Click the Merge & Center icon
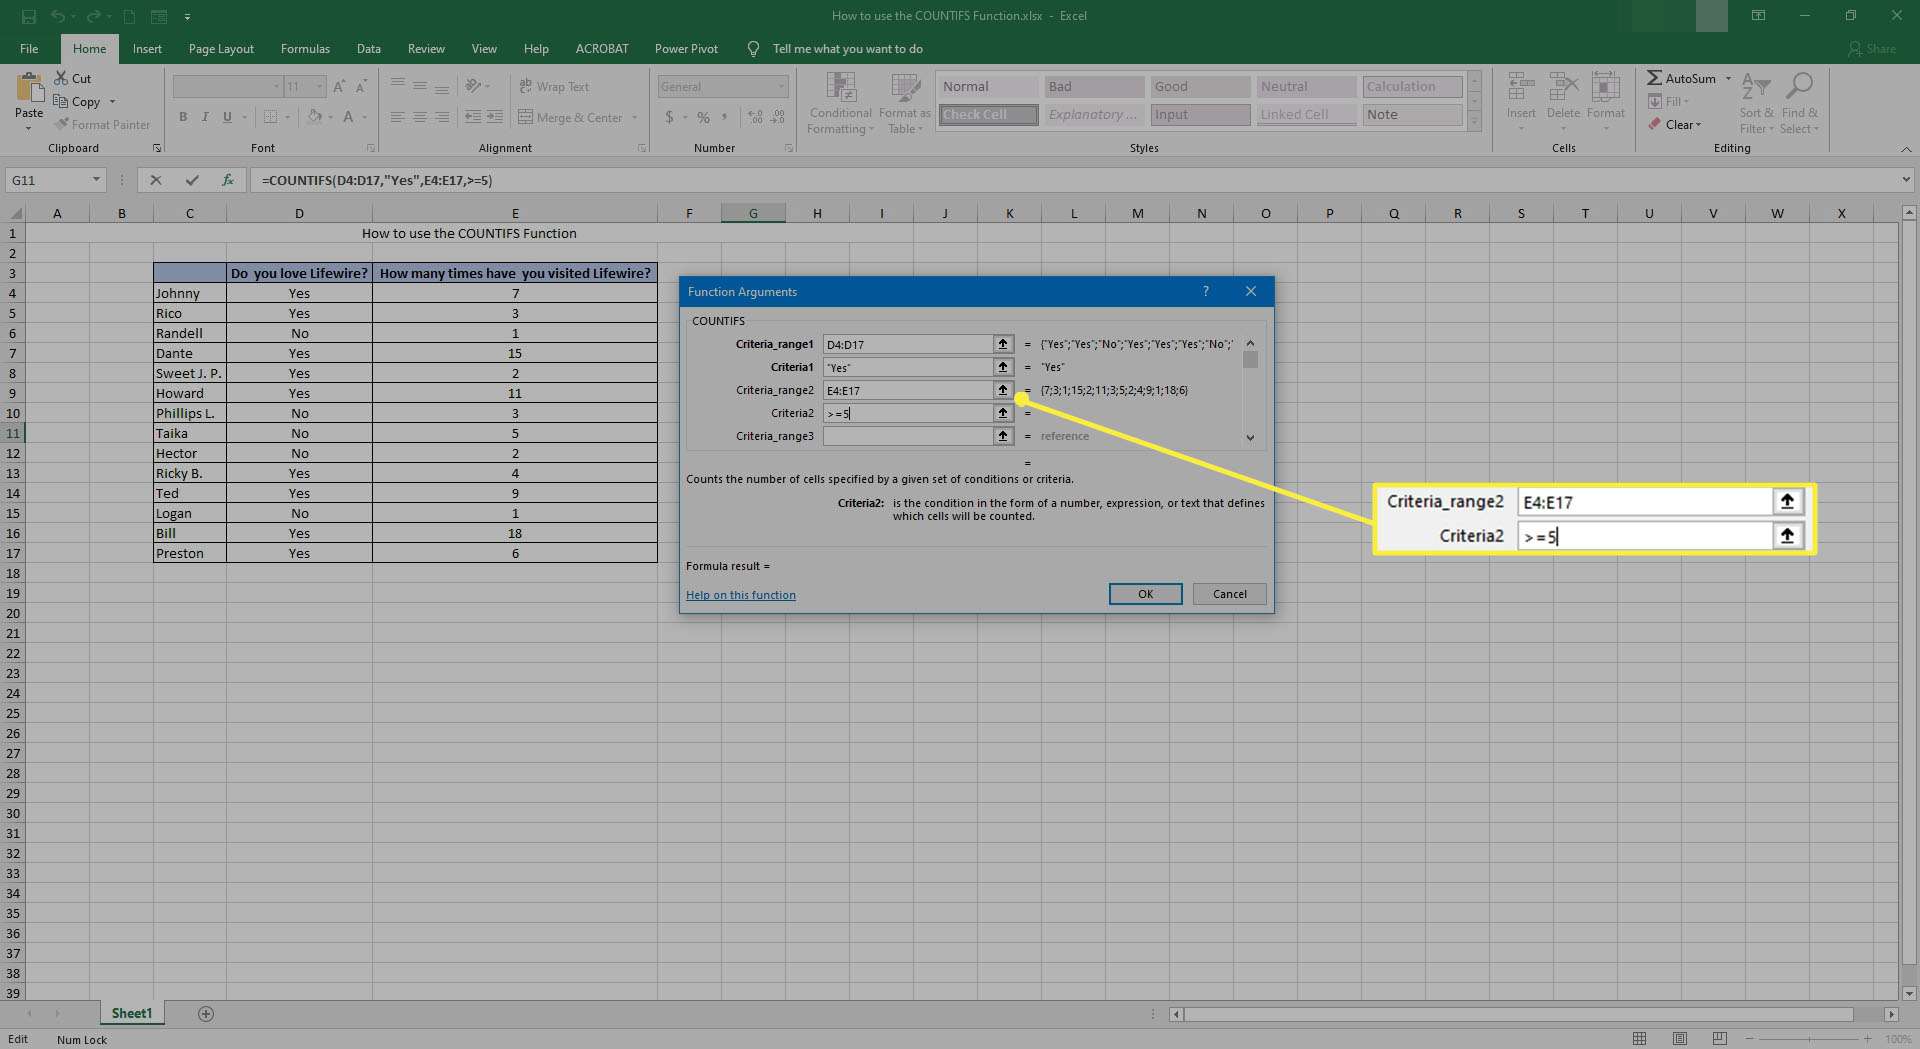Screen dimensions: 1920x1049 (x=525, y=117)
